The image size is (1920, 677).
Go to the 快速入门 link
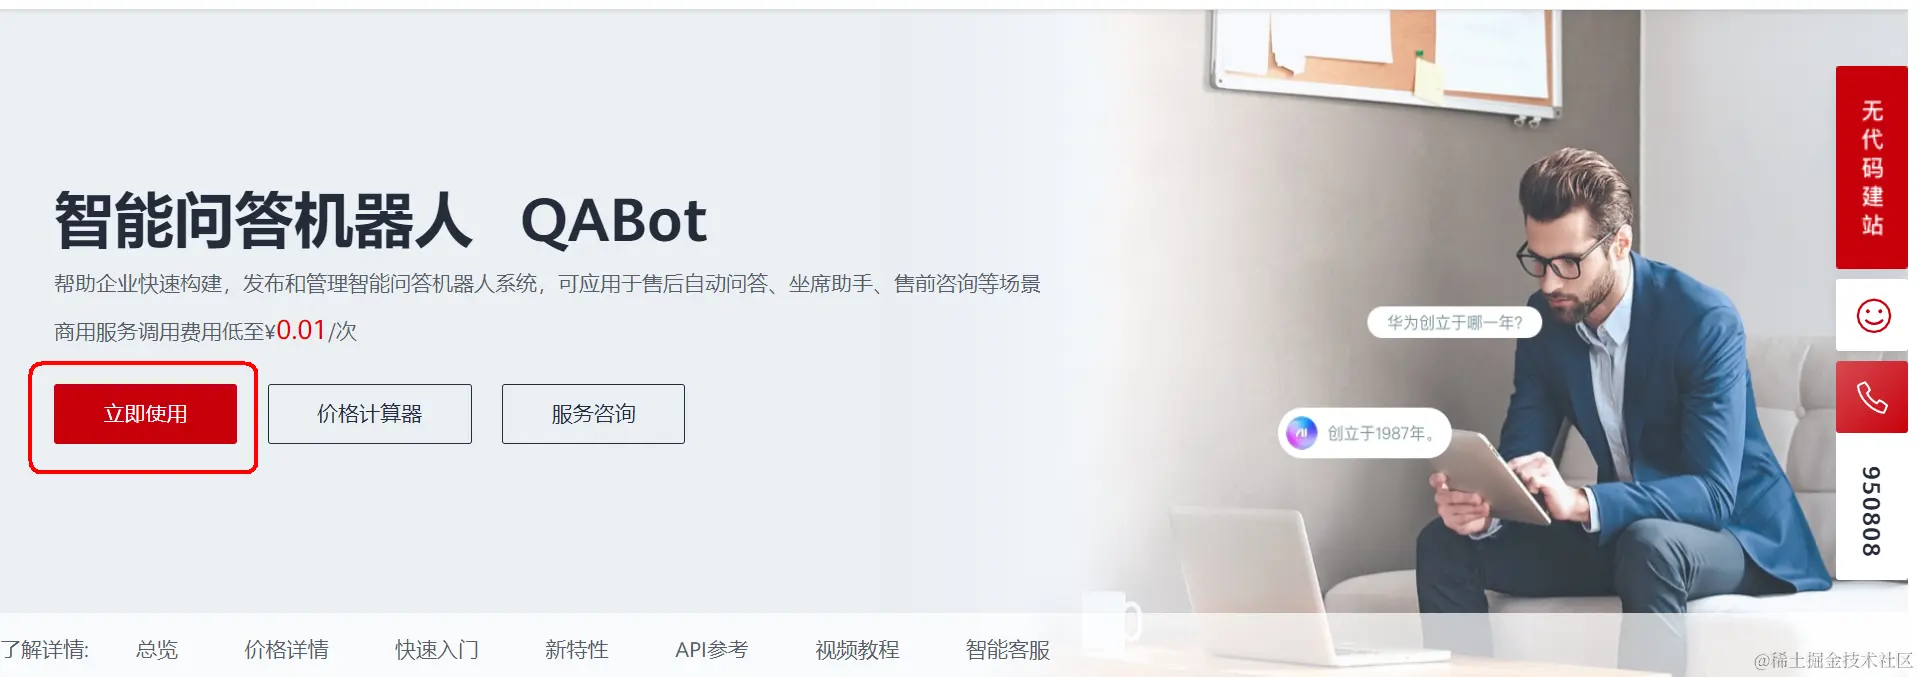[437, 650]
